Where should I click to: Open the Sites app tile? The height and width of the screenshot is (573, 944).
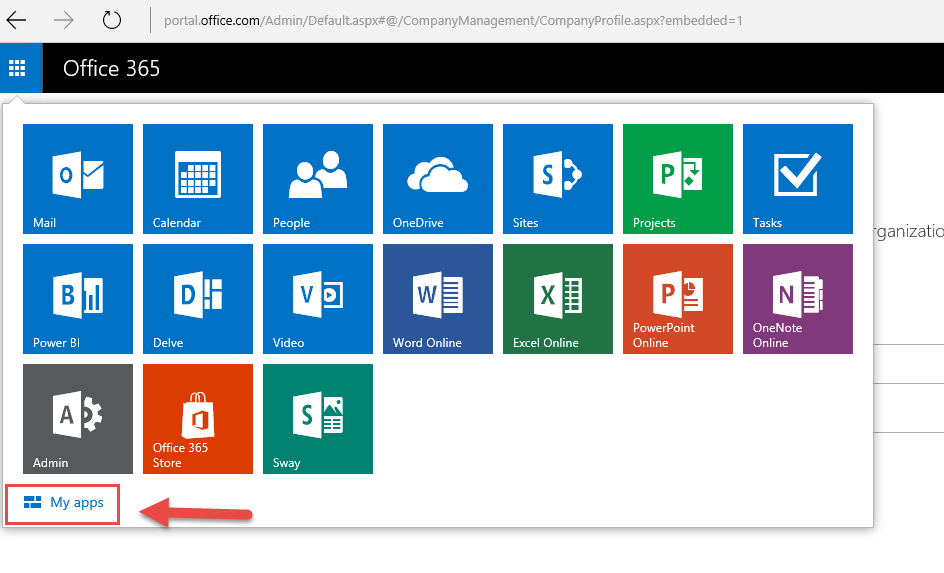click(x=557, y=179)
